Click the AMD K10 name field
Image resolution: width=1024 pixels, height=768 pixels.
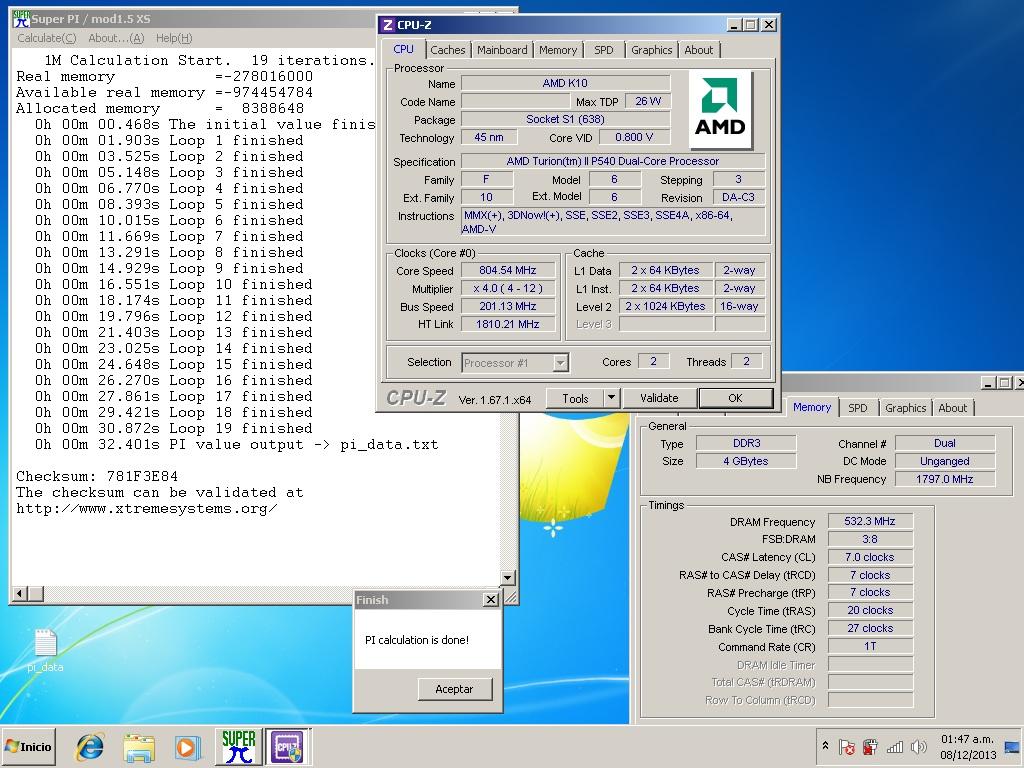click(x=565, y=83)
